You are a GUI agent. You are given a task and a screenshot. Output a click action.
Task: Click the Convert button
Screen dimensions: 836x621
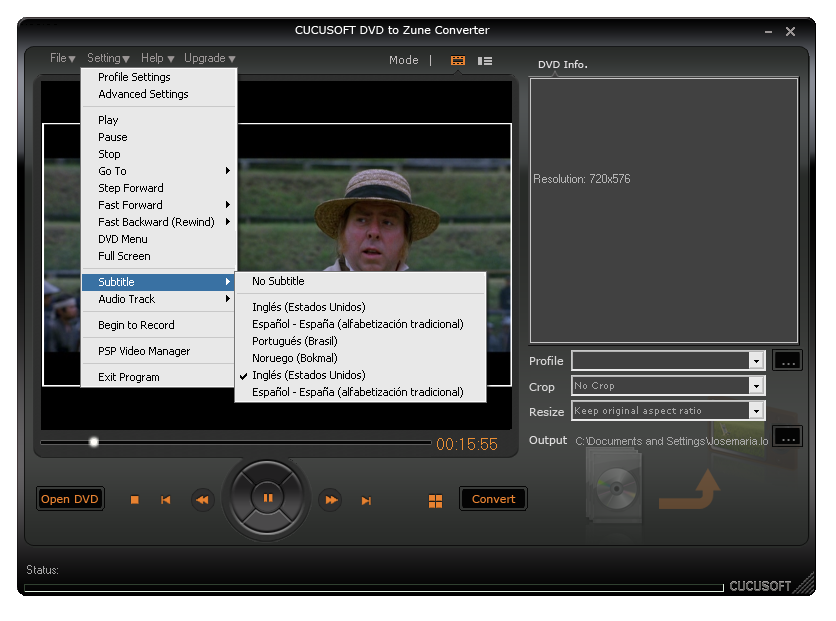pyautogui.click(x=493, y=499)
